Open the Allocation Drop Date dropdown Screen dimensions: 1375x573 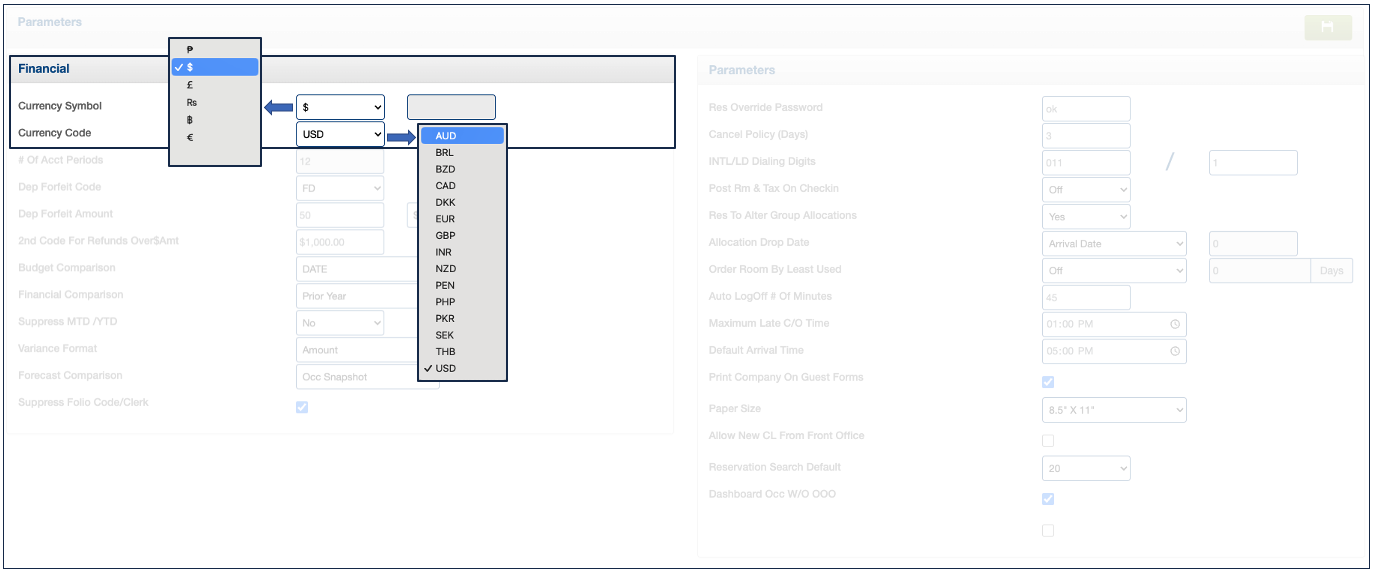[x=1114, y=243]
